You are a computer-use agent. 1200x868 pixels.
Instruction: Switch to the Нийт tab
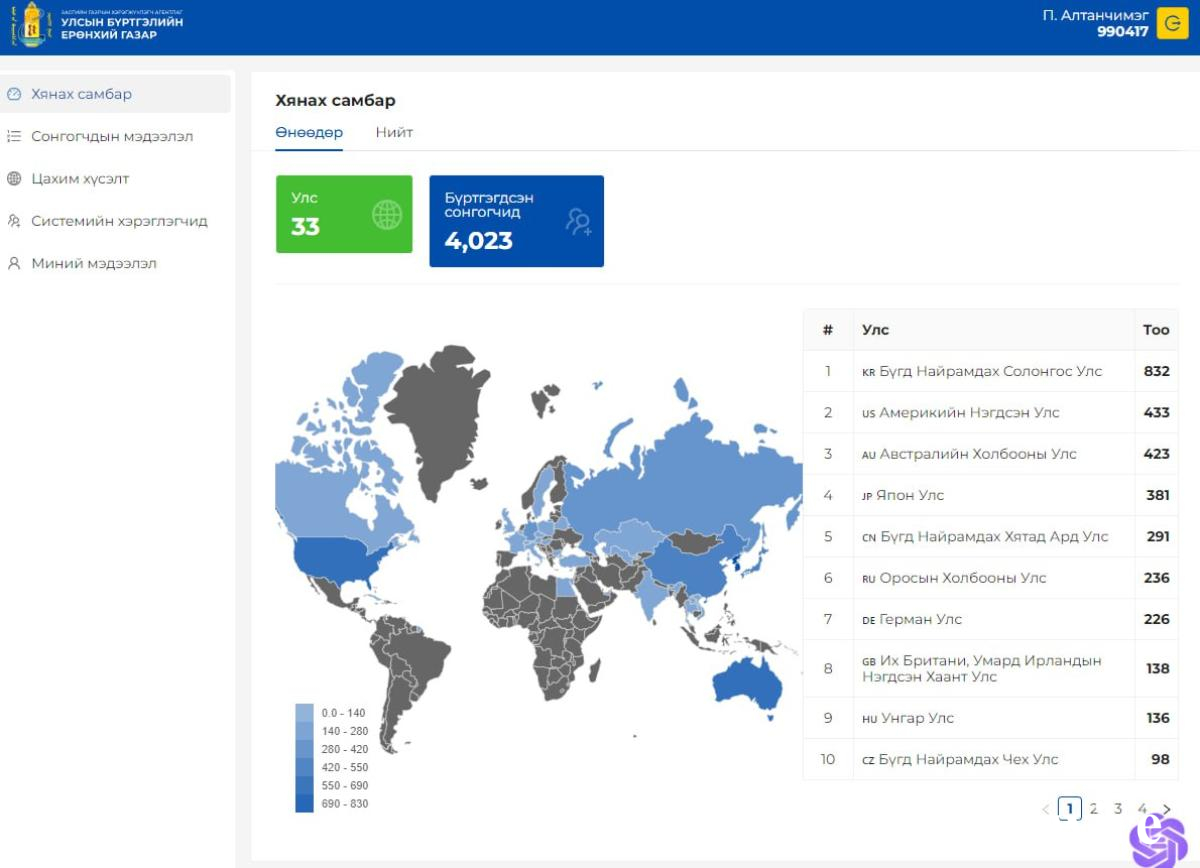coord(394,132)
